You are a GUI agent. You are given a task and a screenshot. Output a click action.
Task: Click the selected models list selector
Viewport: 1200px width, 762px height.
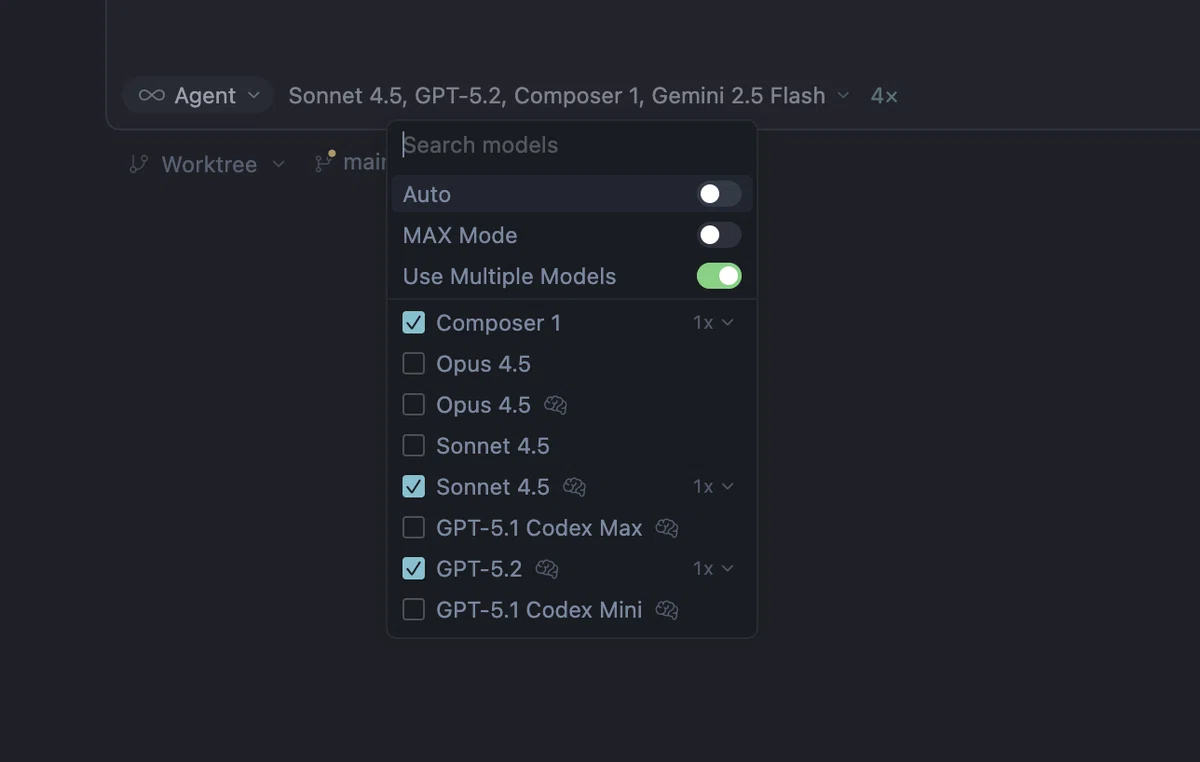569,96
